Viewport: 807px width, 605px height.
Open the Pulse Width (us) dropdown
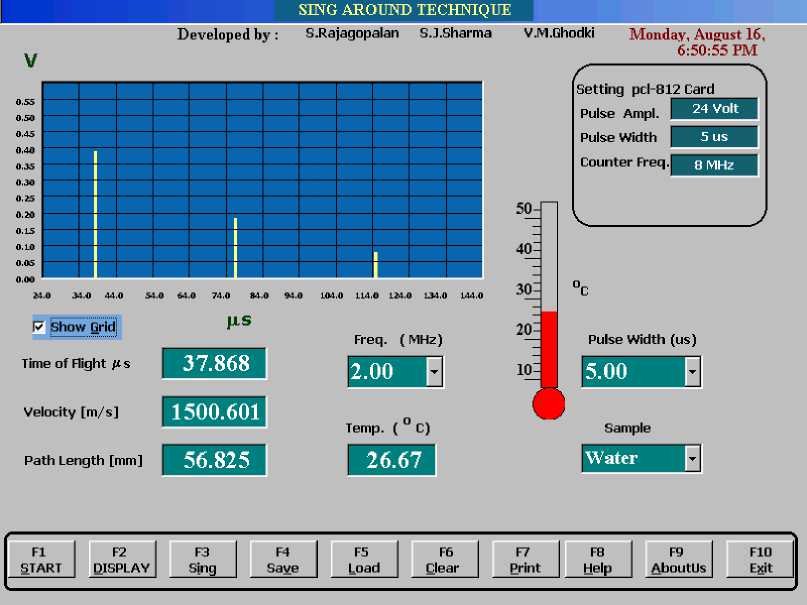click(x=692, y=372)
